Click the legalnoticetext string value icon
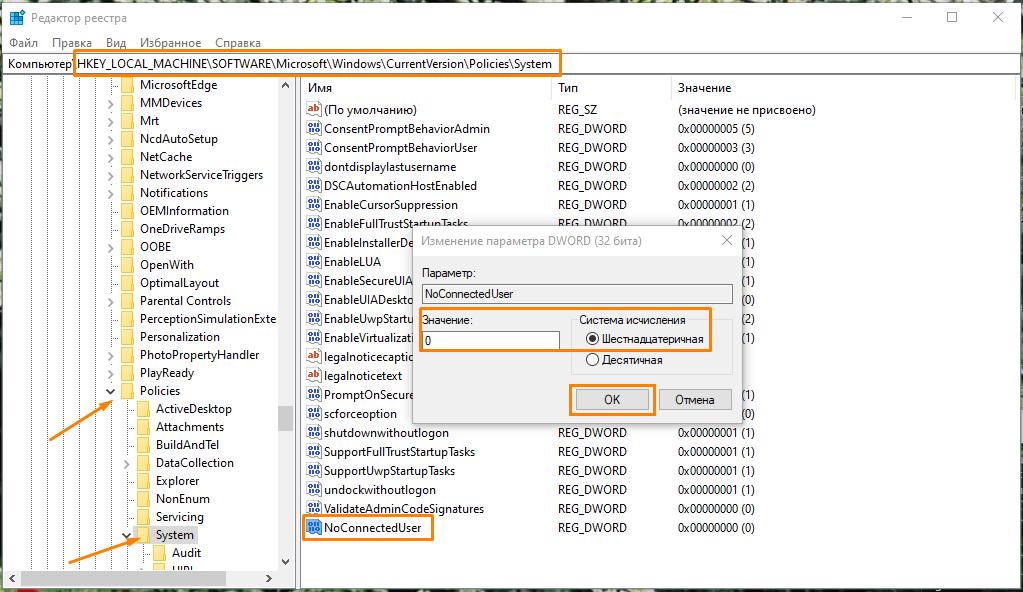 (x=314, y=376)
